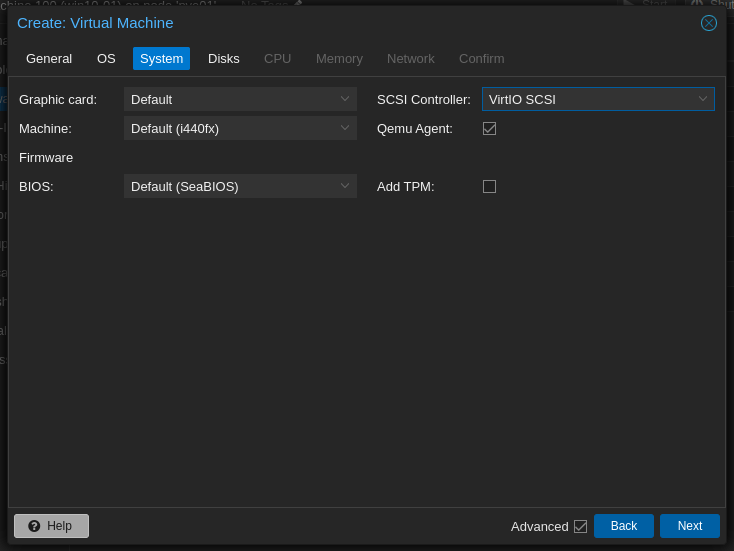Click the Help button
734x551 pixels.
[51, 526]
